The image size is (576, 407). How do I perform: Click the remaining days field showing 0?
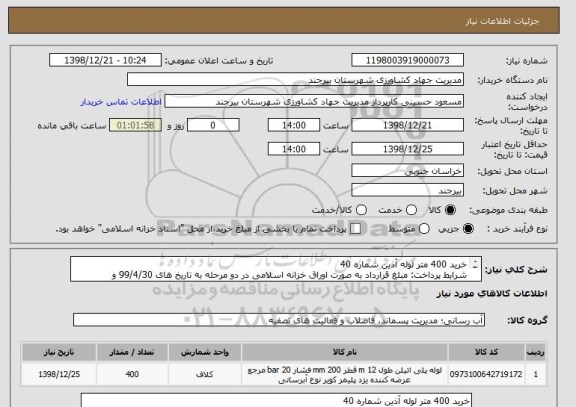point(213,125)
